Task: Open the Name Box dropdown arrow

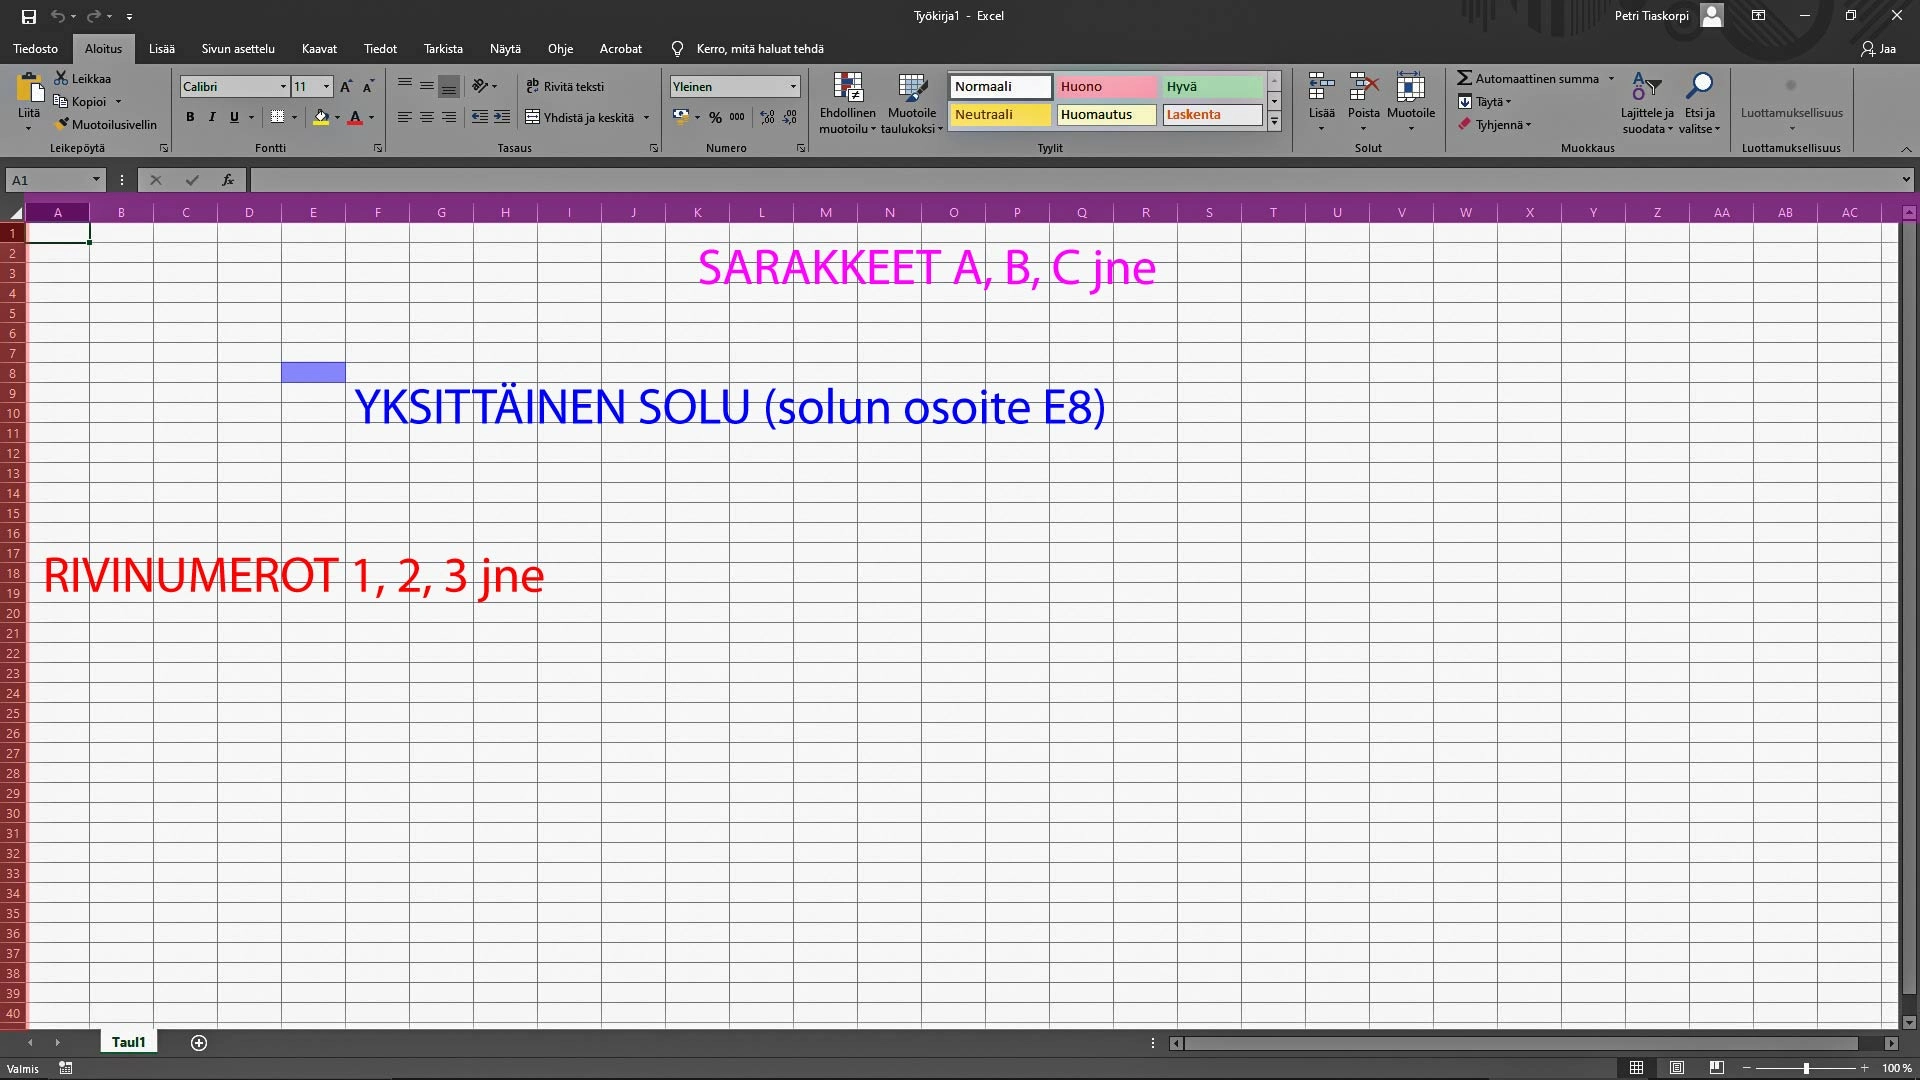Action: tap(96, 180)
